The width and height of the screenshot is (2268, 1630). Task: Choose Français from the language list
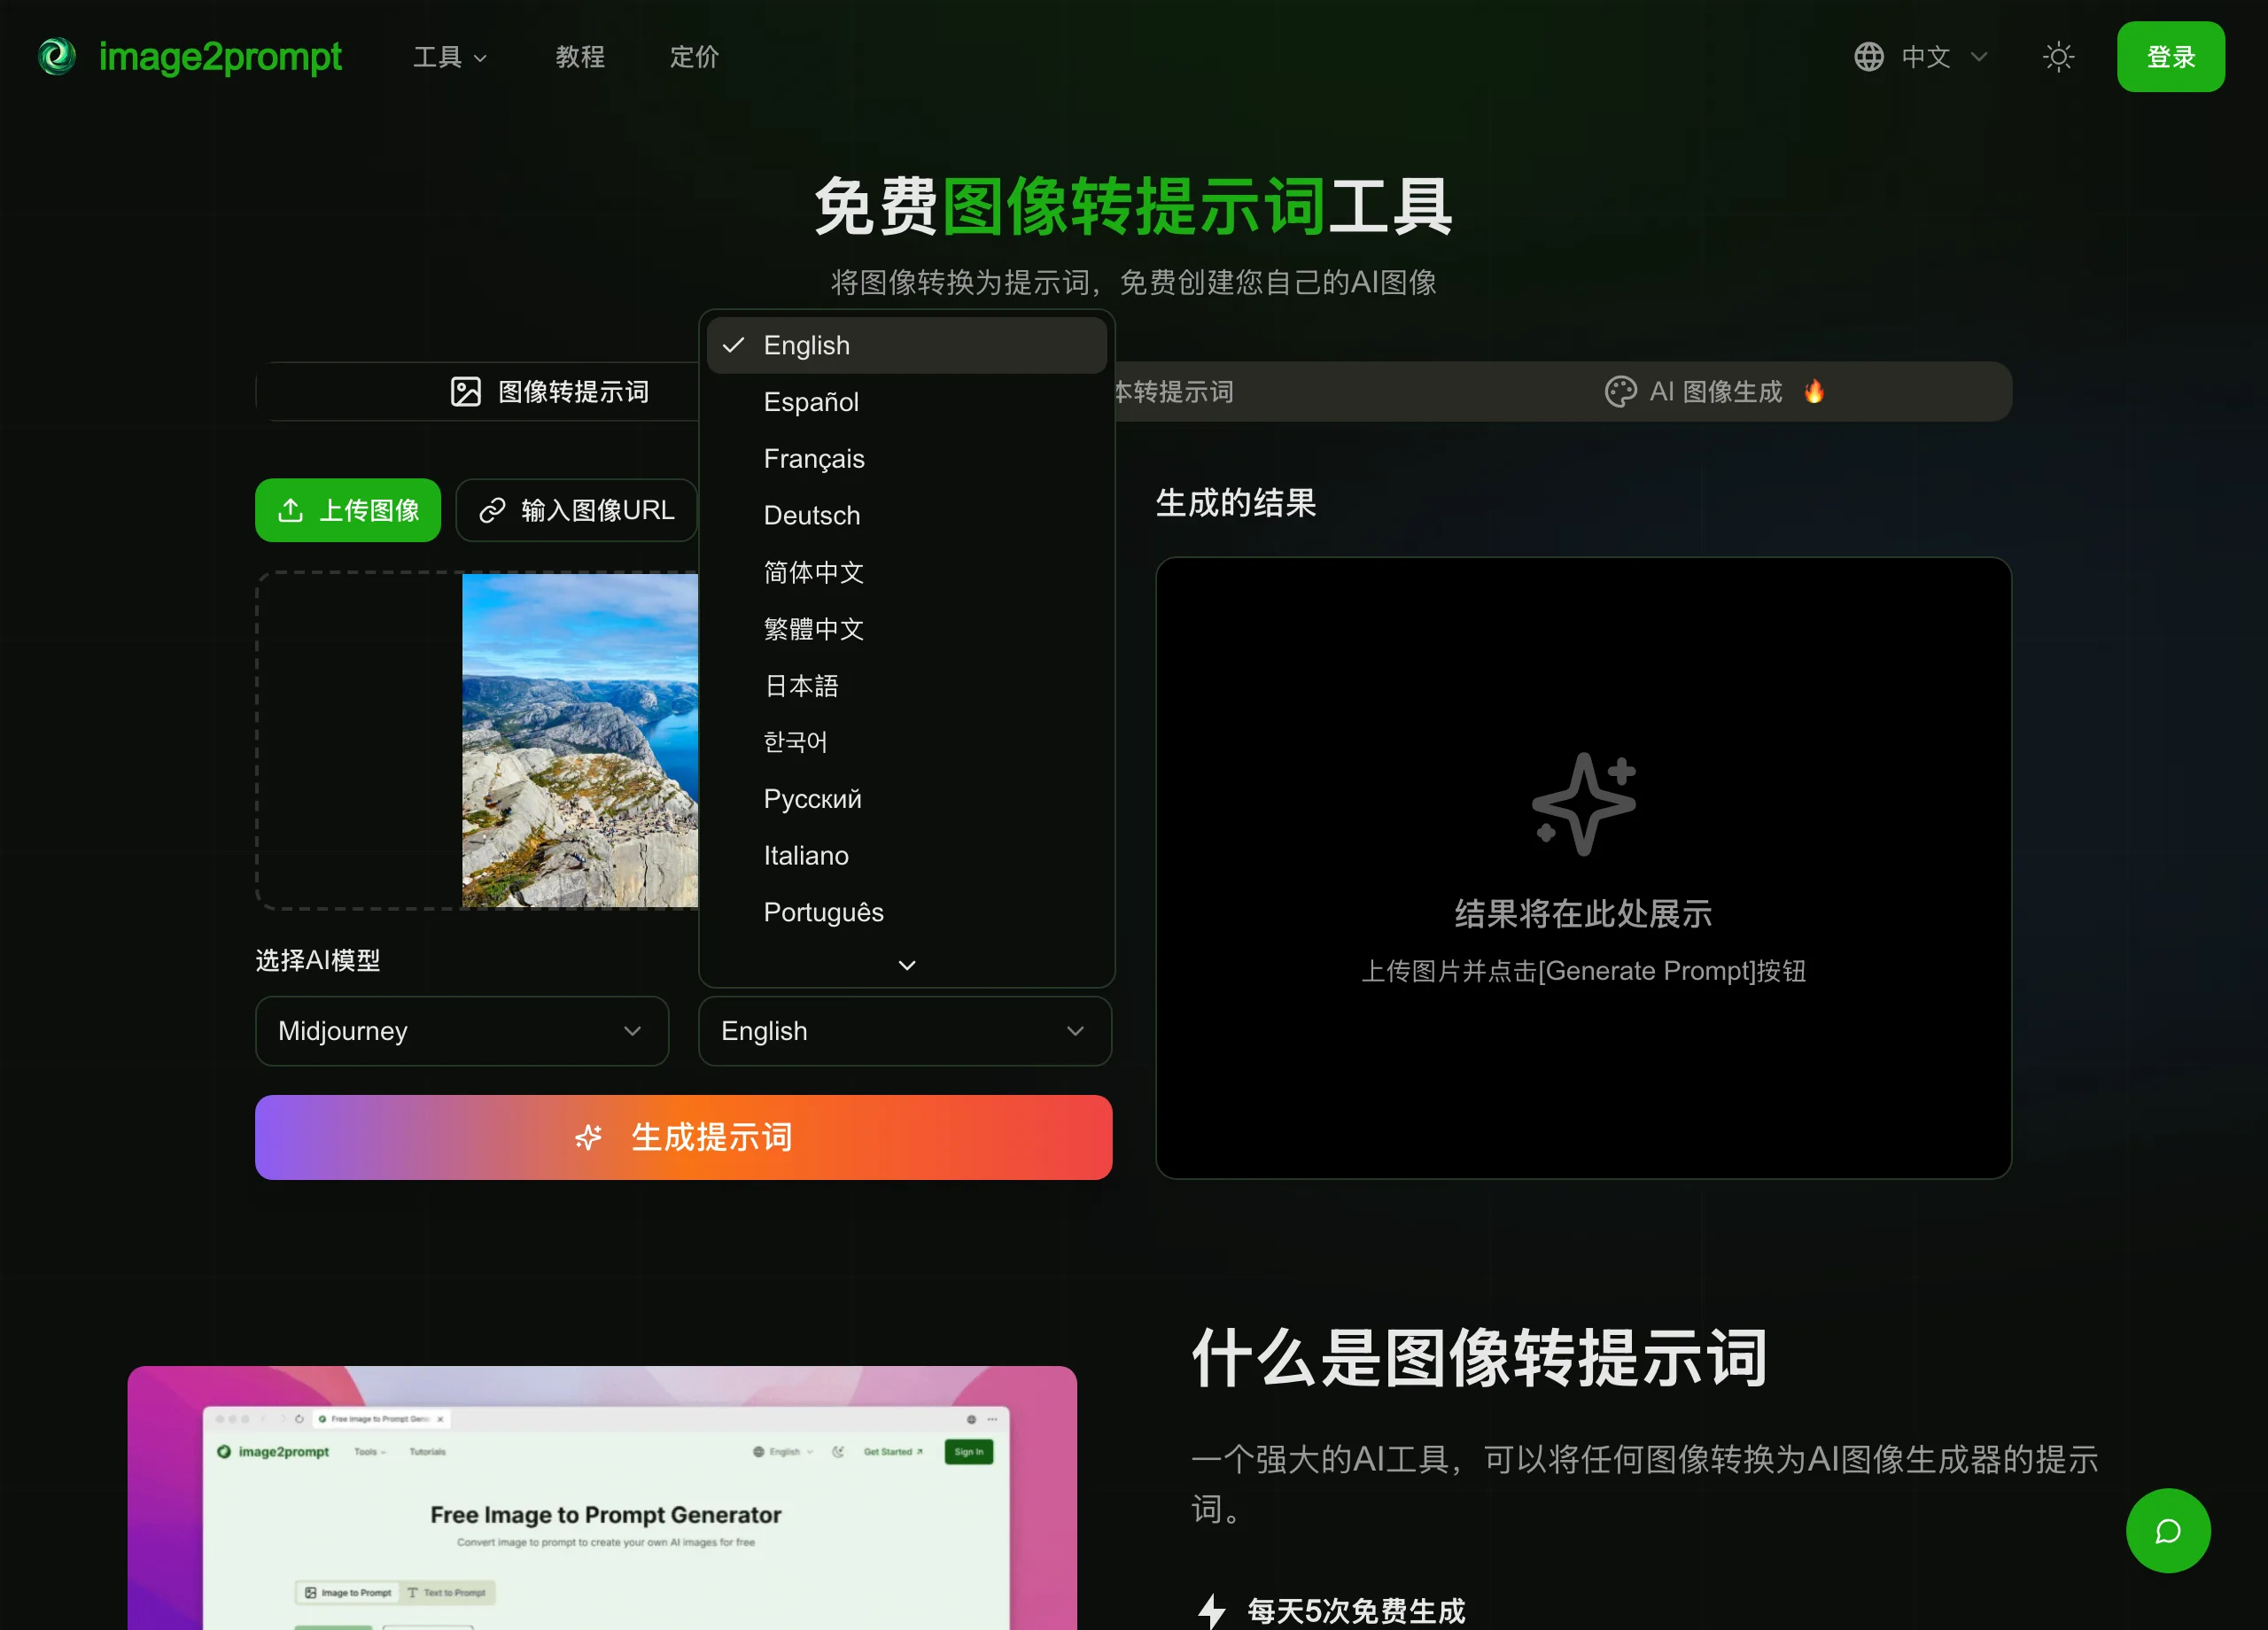tap(907, 459)
